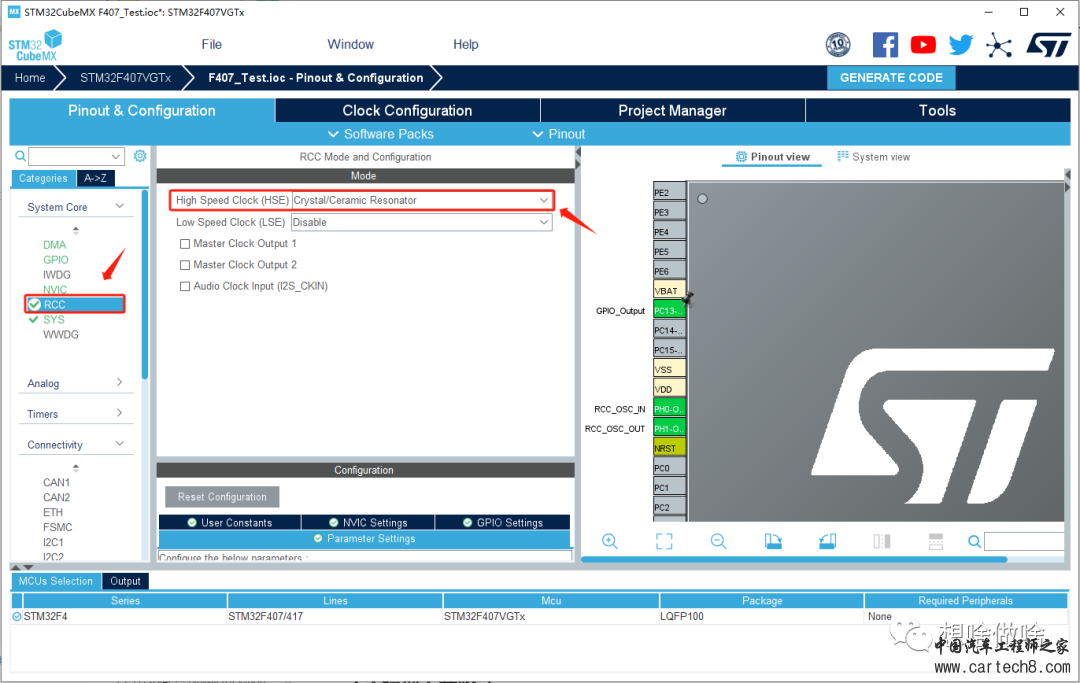Screen dimensions: 1080x683
Task: Select the PE2 pin
Action: pos(669,193)
